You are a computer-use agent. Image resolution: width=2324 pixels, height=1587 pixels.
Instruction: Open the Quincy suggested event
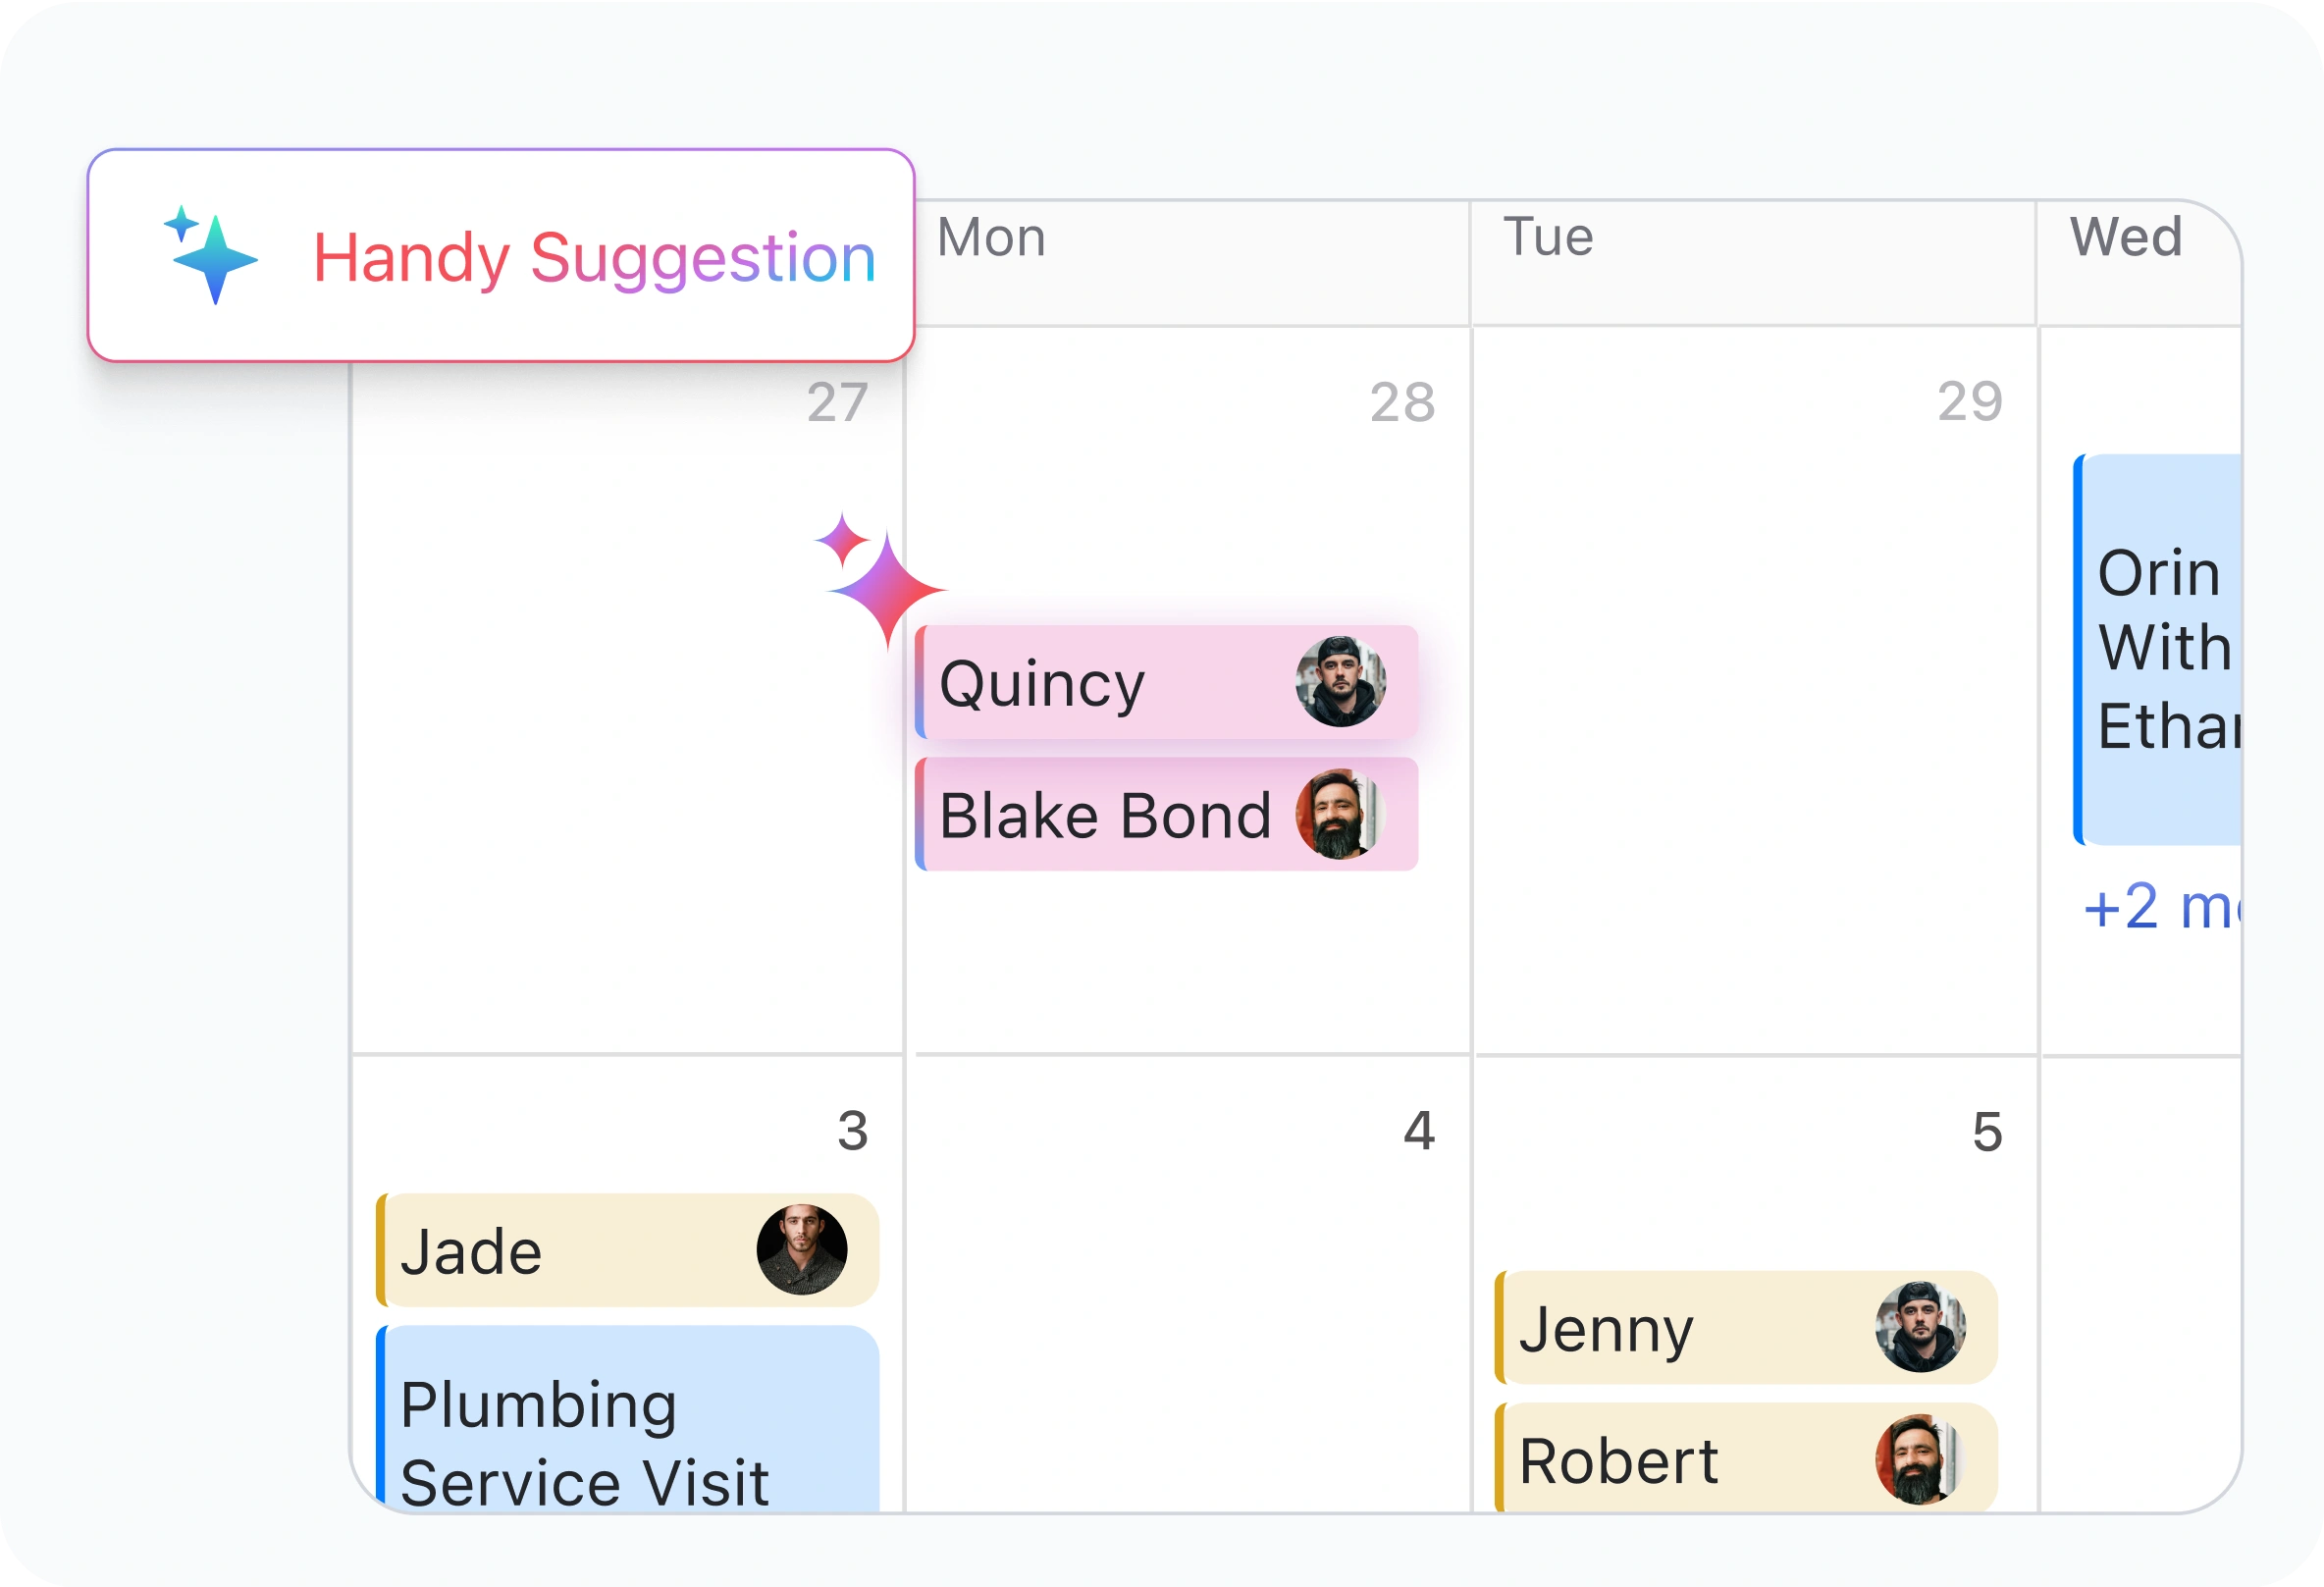click(1100, 684)
